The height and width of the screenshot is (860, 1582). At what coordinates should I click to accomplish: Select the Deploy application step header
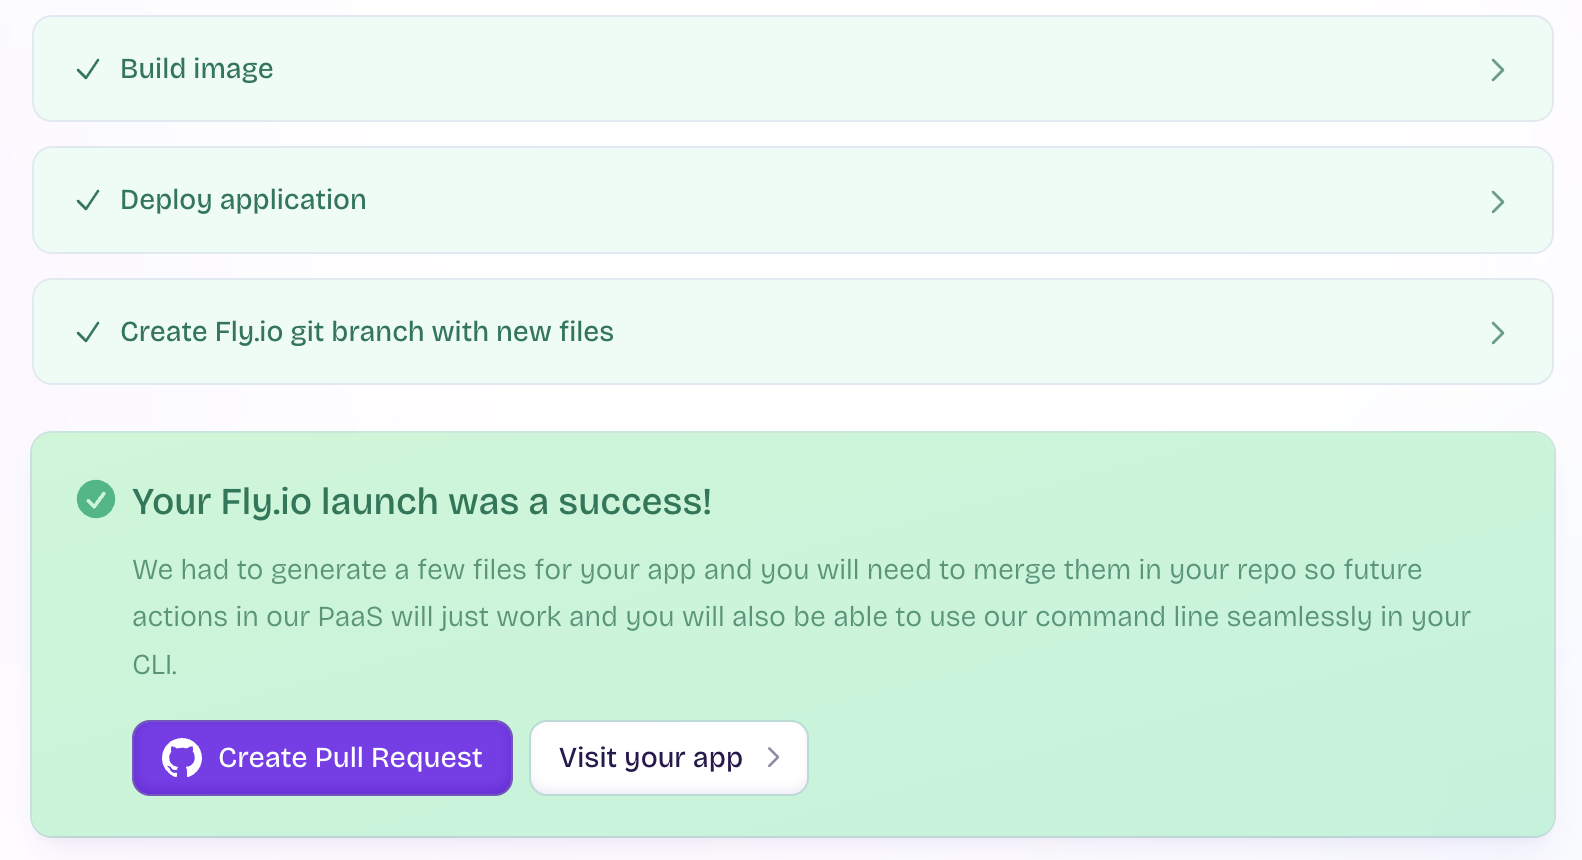pos(243,200)
